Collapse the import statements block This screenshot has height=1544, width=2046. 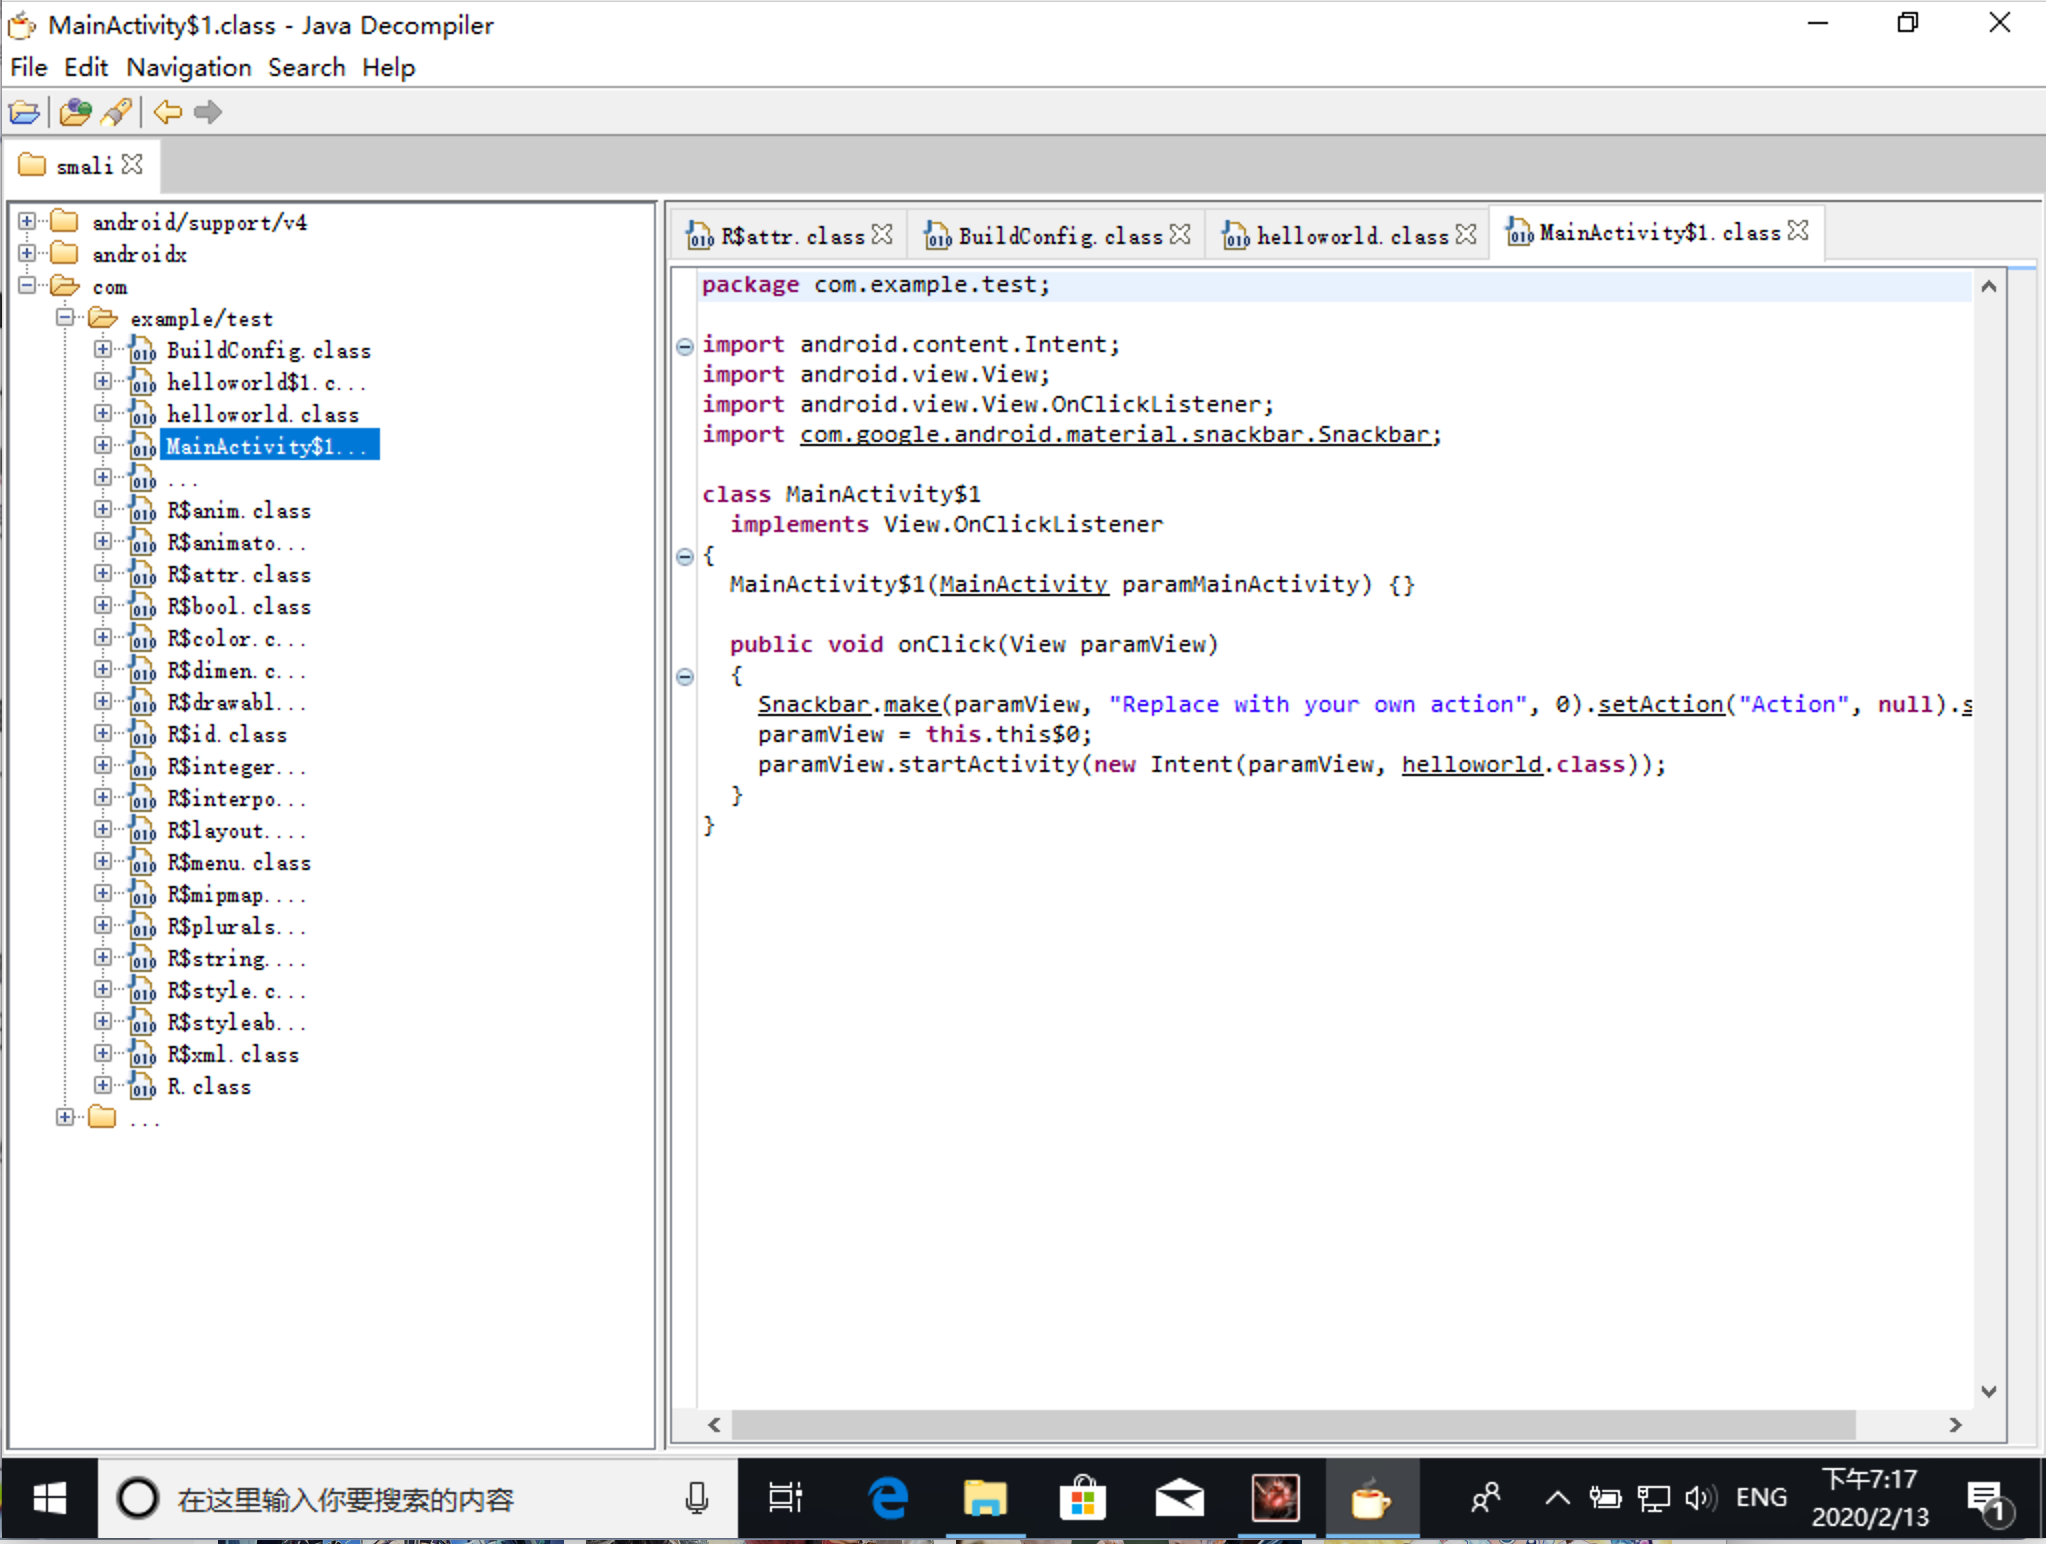click(685, 347)
